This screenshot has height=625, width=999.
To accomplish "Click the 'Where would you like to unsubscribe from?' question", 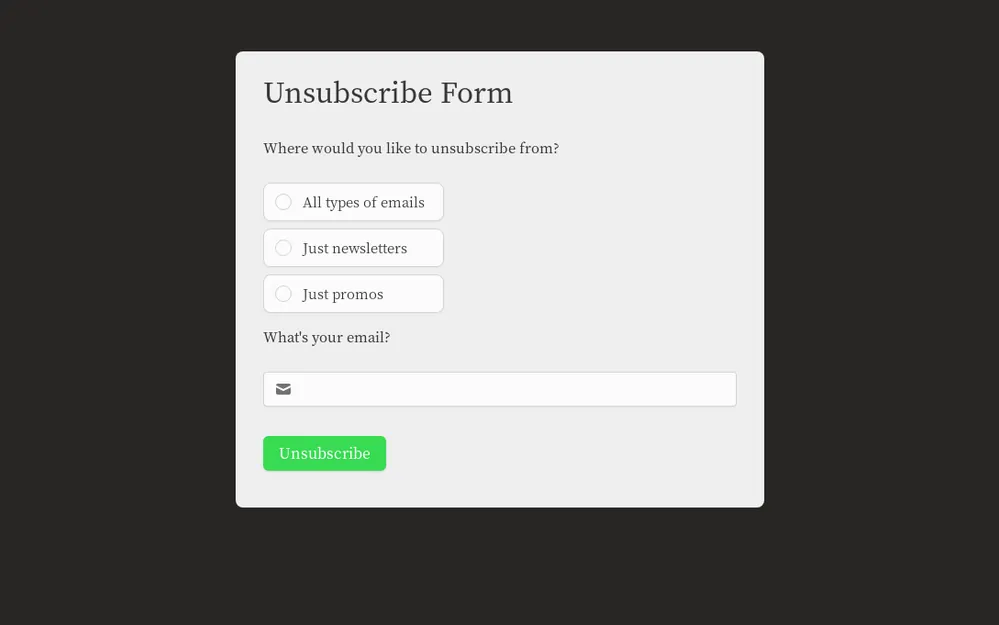I will 410,148.
